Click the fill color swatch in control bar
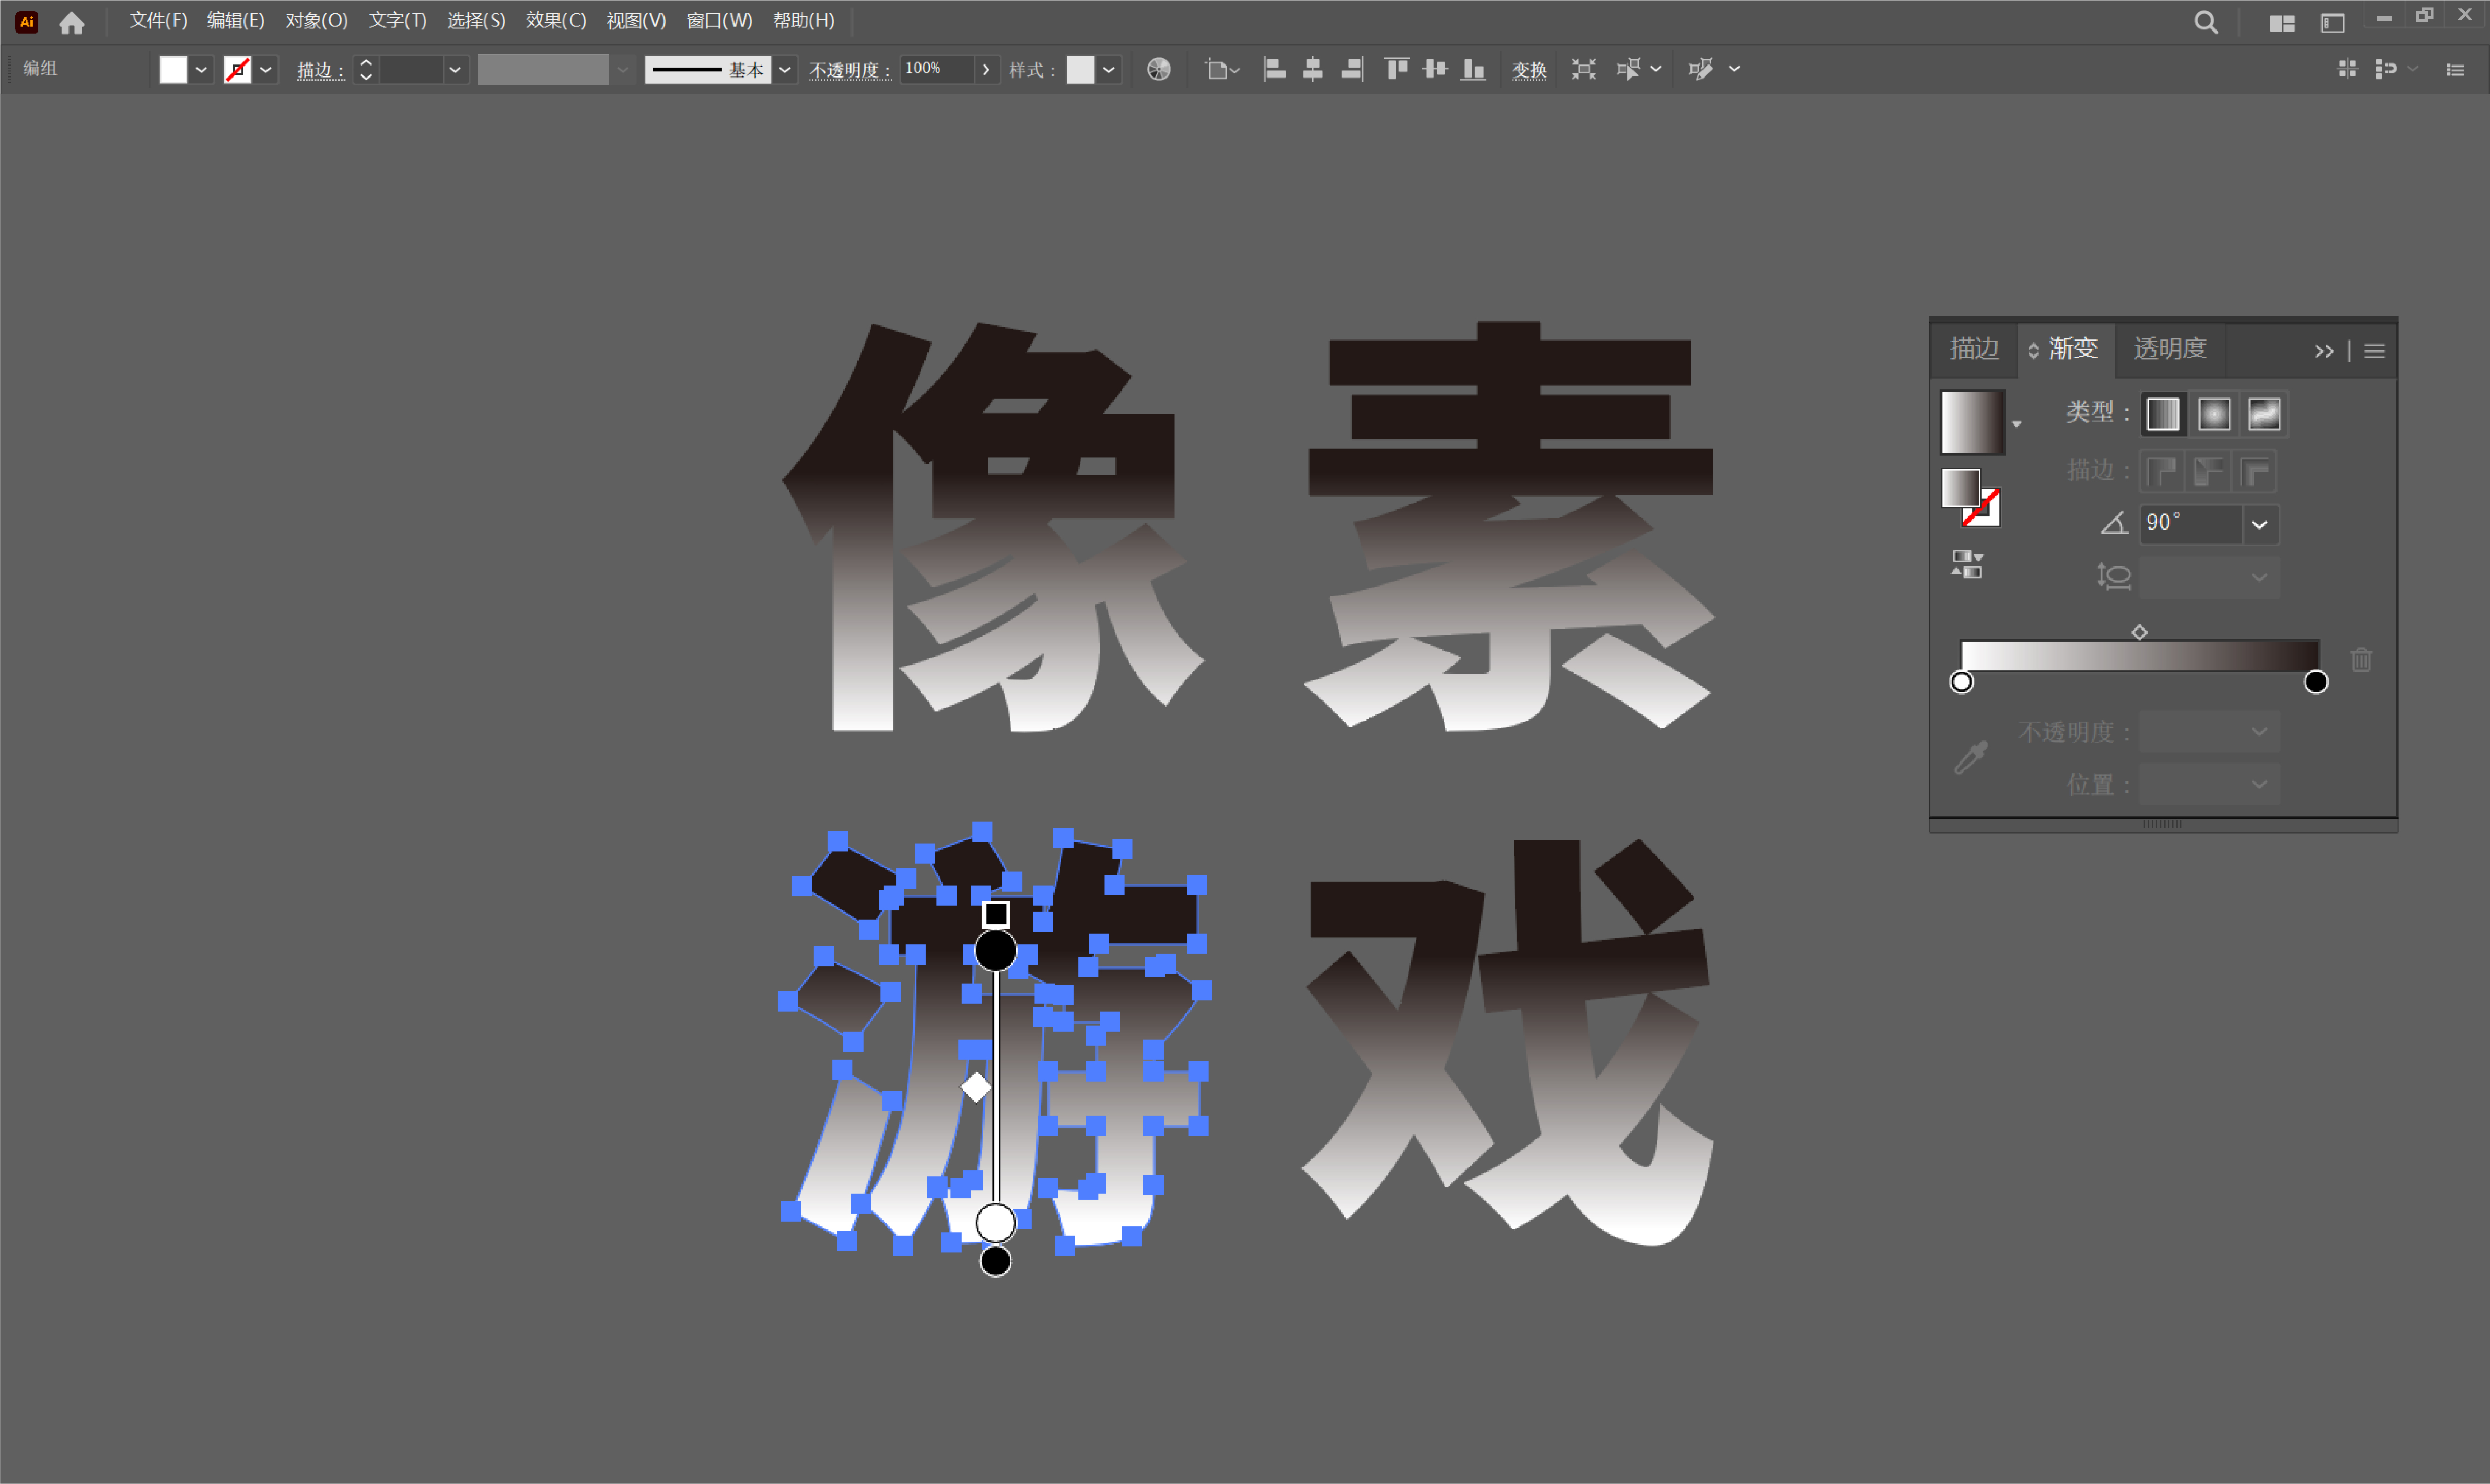Image resolution: width=2490 pixels, height=1484 pixels. coord(173,70)
